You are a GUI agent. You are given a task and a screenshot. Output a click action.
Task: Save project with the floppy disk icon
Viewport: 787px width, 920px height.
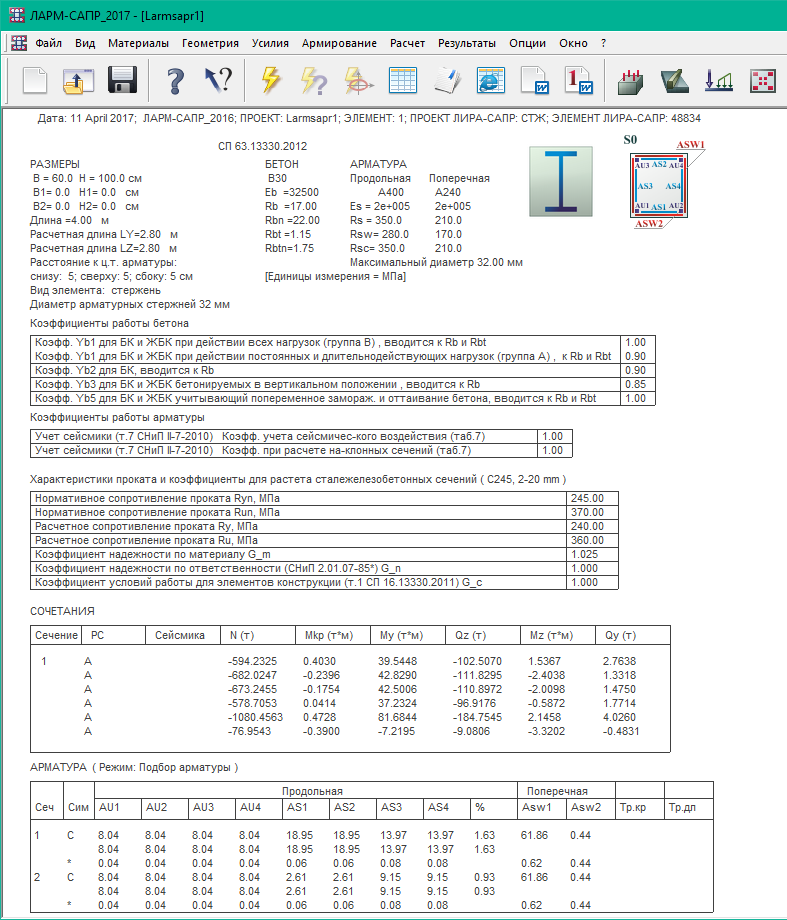122,80
